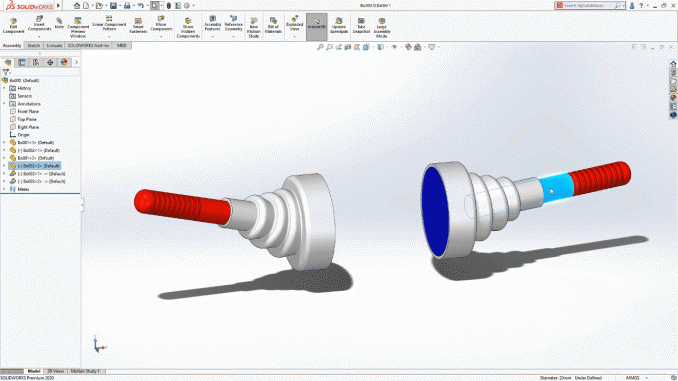Expand the Mates folder
This screenshot has width=678, height=381.
point(5,189)
